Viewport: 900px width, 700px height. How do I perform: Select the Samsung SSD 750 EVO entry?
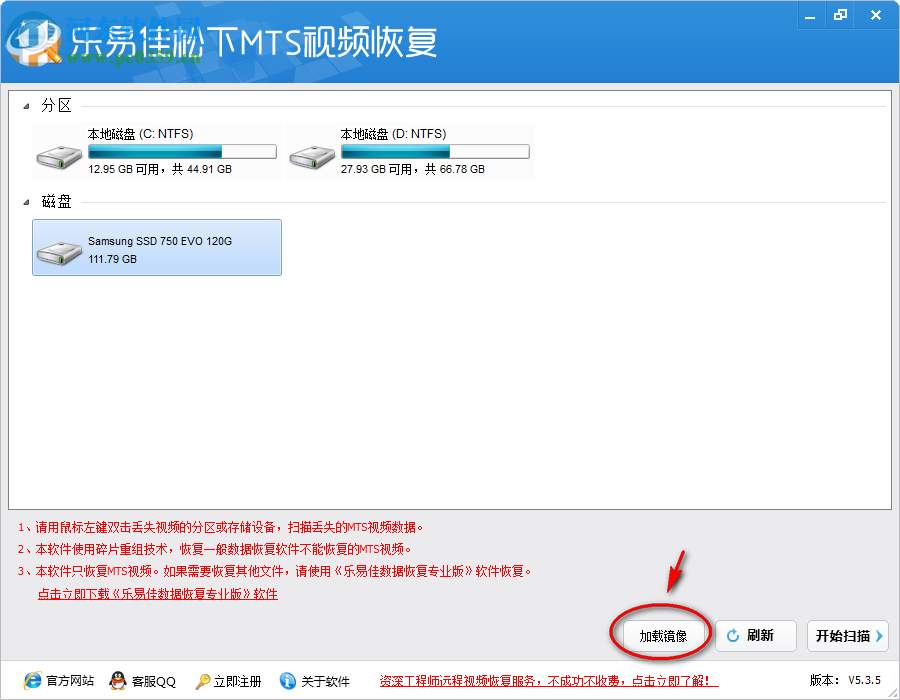point(156,248)
